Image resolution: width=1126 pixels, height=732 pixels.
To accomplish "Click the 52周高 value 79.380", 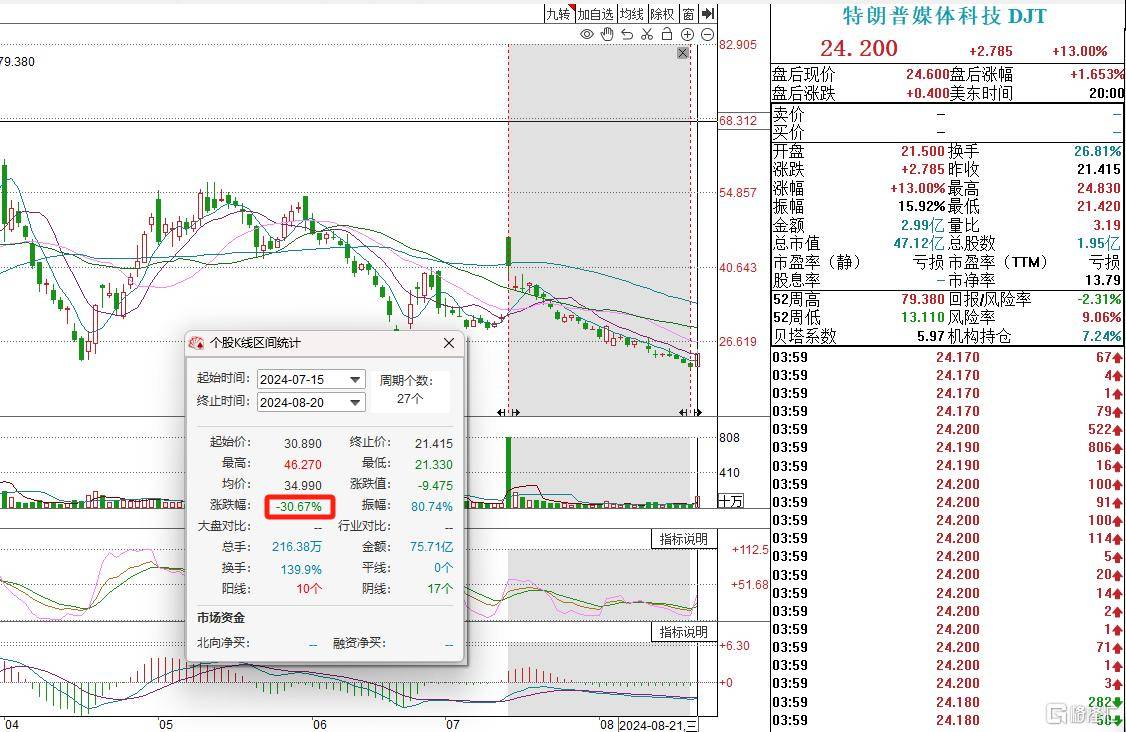I will 923,299.
